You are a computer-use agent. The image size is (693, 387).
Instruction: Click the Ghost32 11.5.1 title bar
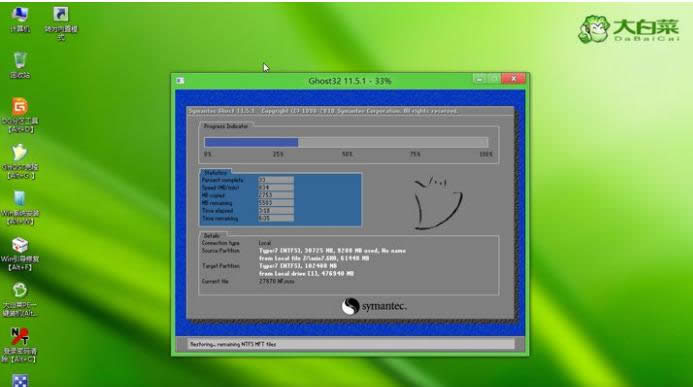click(x=350, y=81)
